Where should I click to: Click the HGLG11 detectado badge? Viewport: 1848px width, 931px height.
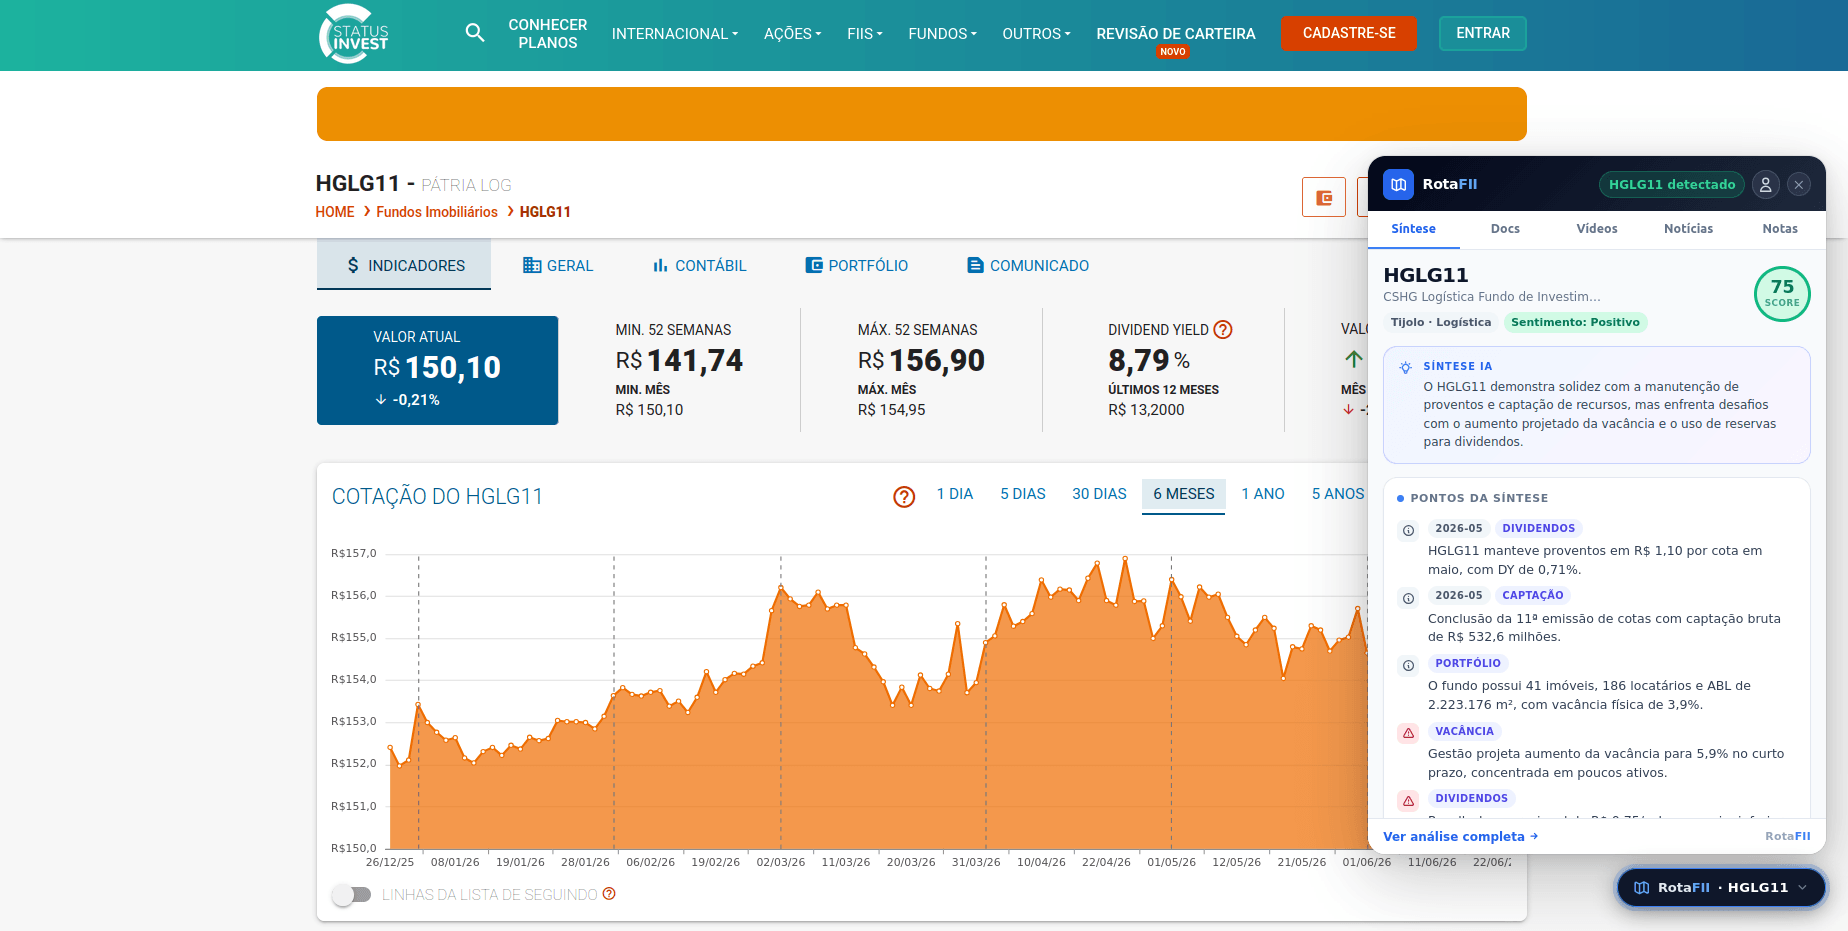coord(1672,184)
